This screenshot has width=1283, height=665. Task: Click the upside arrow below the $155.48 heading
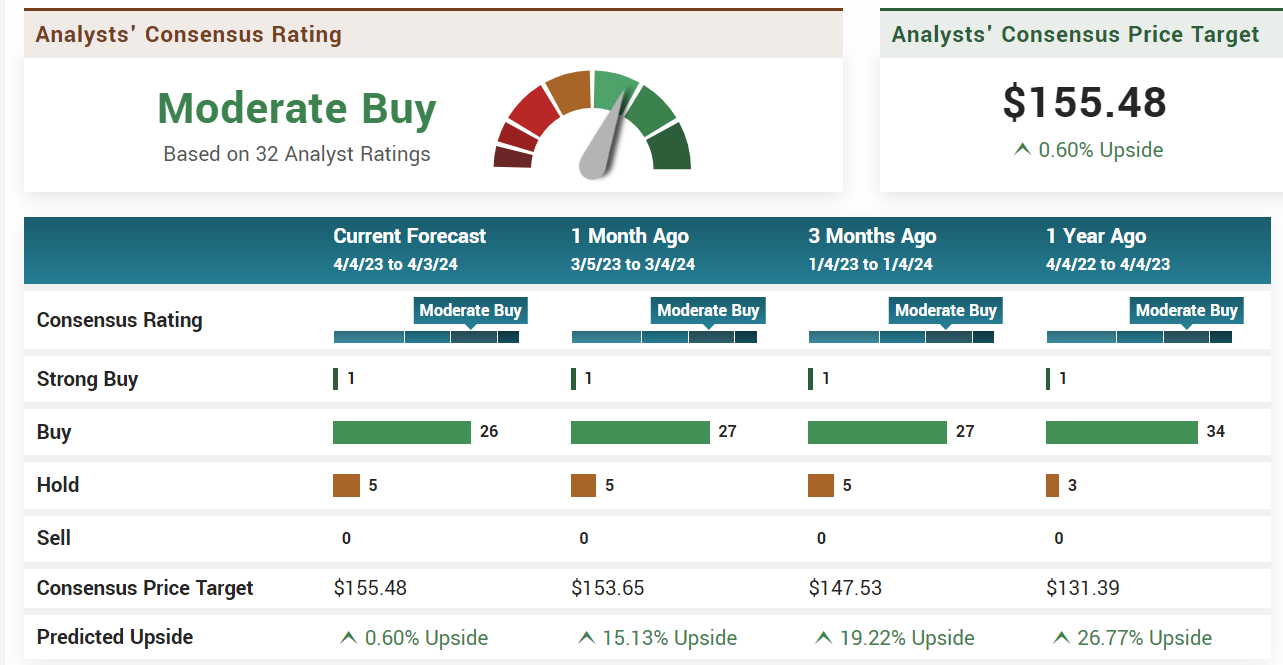tap(1022, 150)
